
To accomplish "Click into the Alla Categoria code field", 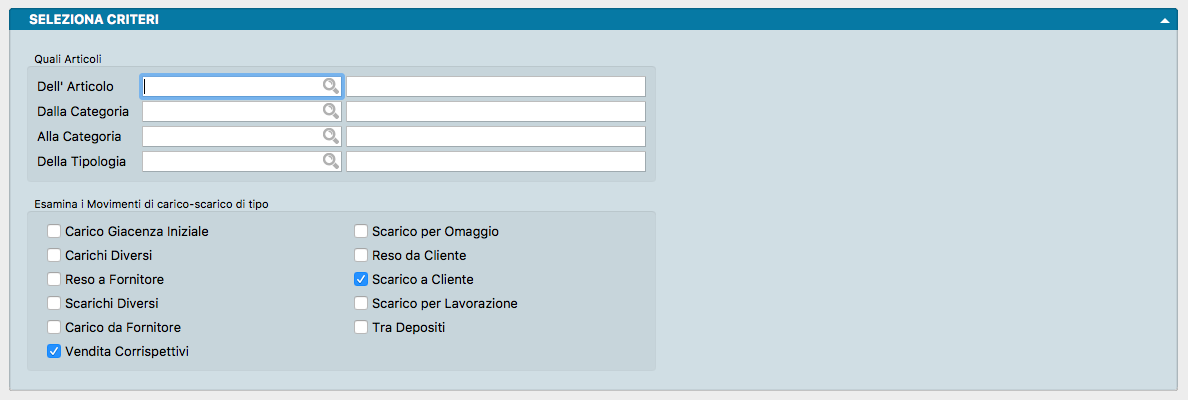I will coord(232,136).
